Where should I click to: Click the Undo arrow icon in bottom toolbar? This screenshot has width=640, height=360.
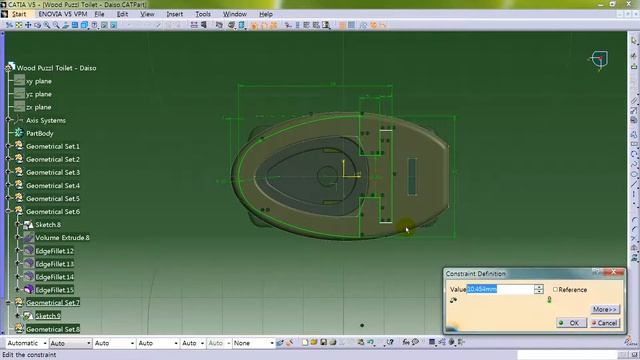370,342
